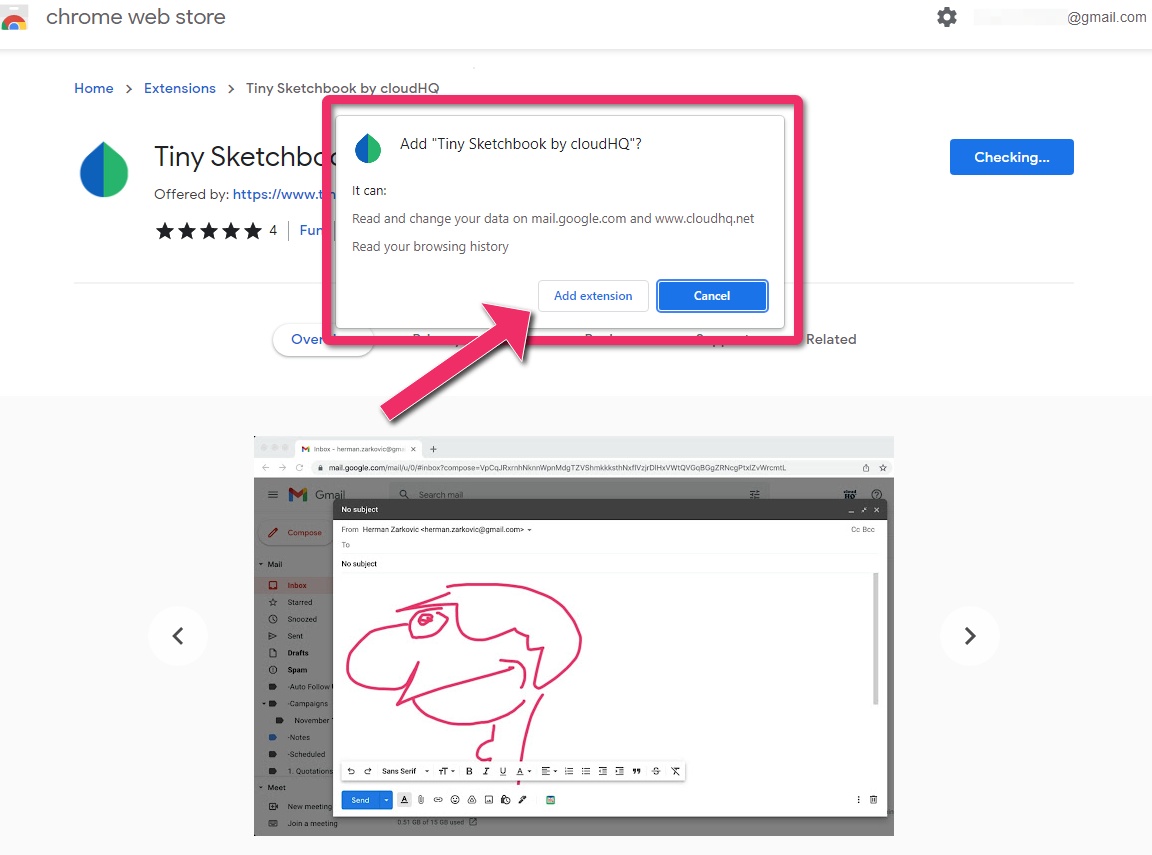
Task: Click the numbered list icon in preview
Action: (569, 771)
